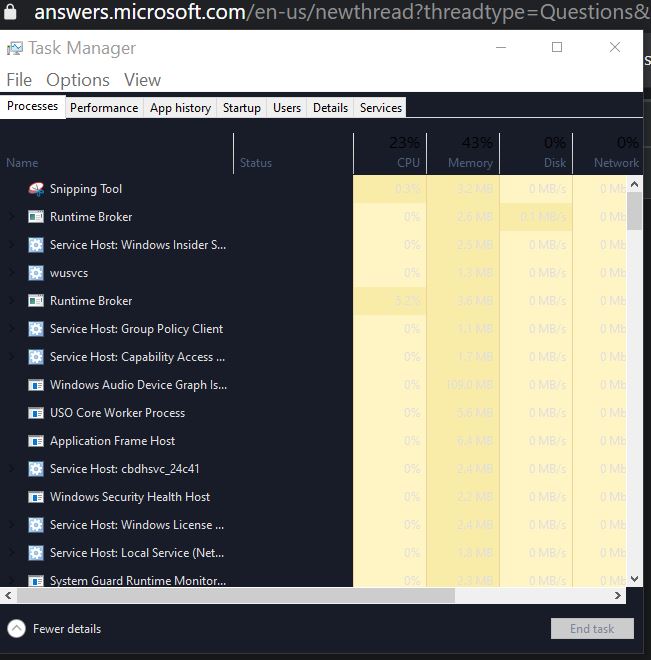Click the USO Core Worker Process icon
The height and width of the screenshot is (660, 651).
36,413
